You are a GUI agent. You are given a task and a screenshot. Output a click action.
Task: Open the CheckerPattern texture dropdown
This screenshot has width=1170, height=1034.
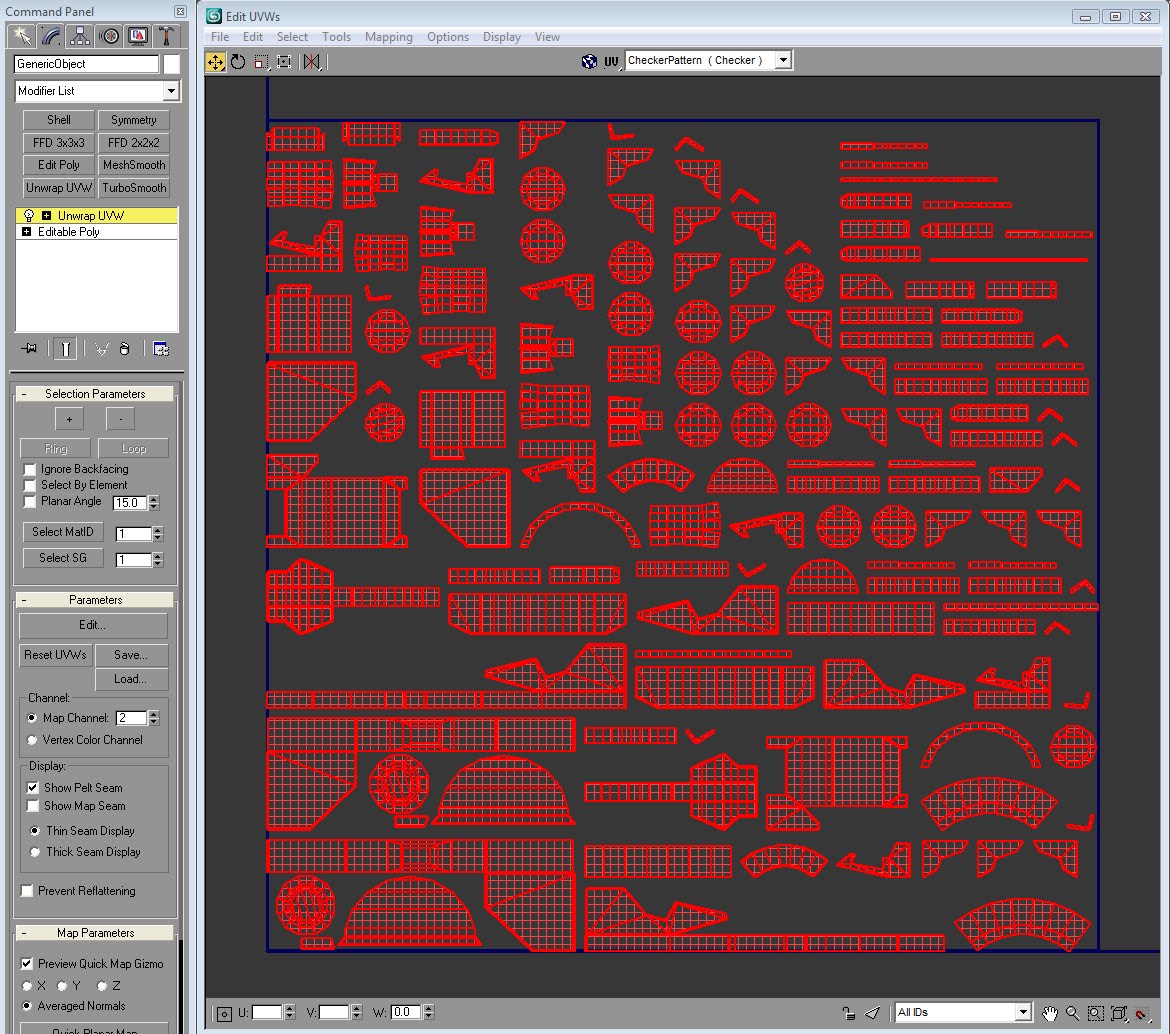coord(783,59)
